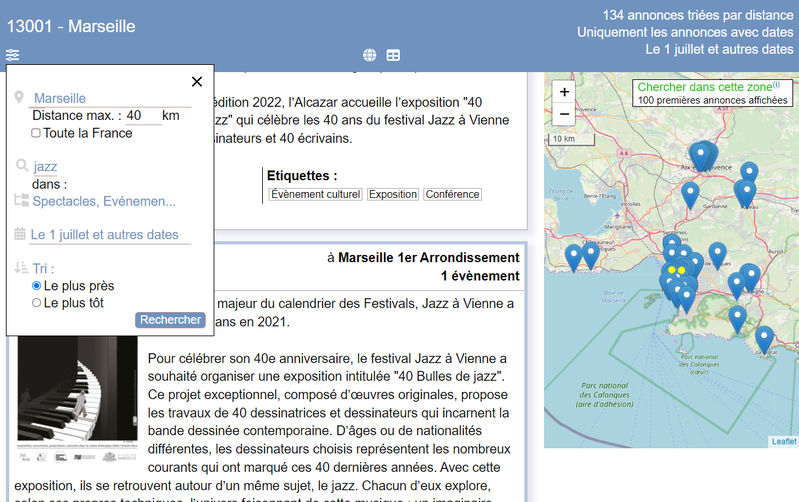Click the calendar icon in filters
This screenshot has width=799, height=502.
20,234
